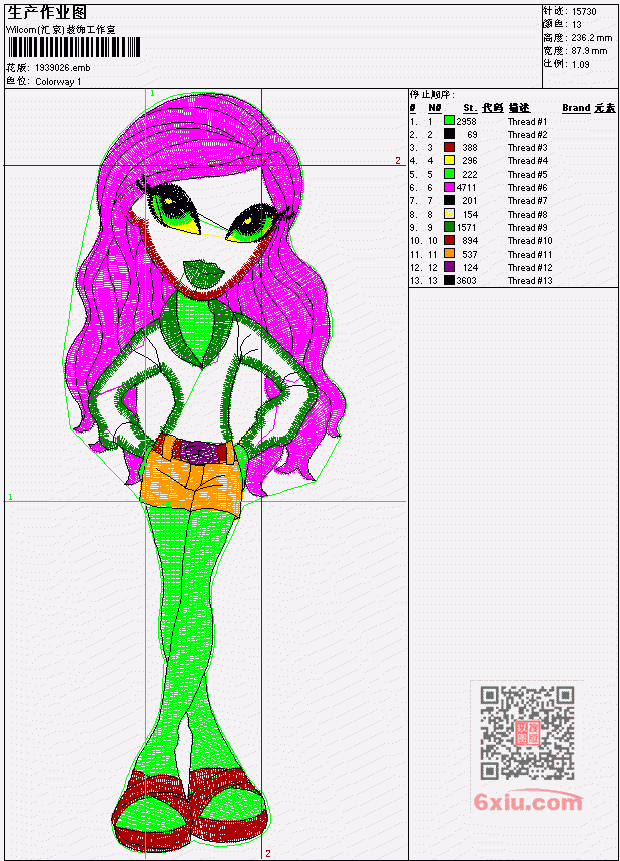Select stitch count 69 in row 2

472,135
